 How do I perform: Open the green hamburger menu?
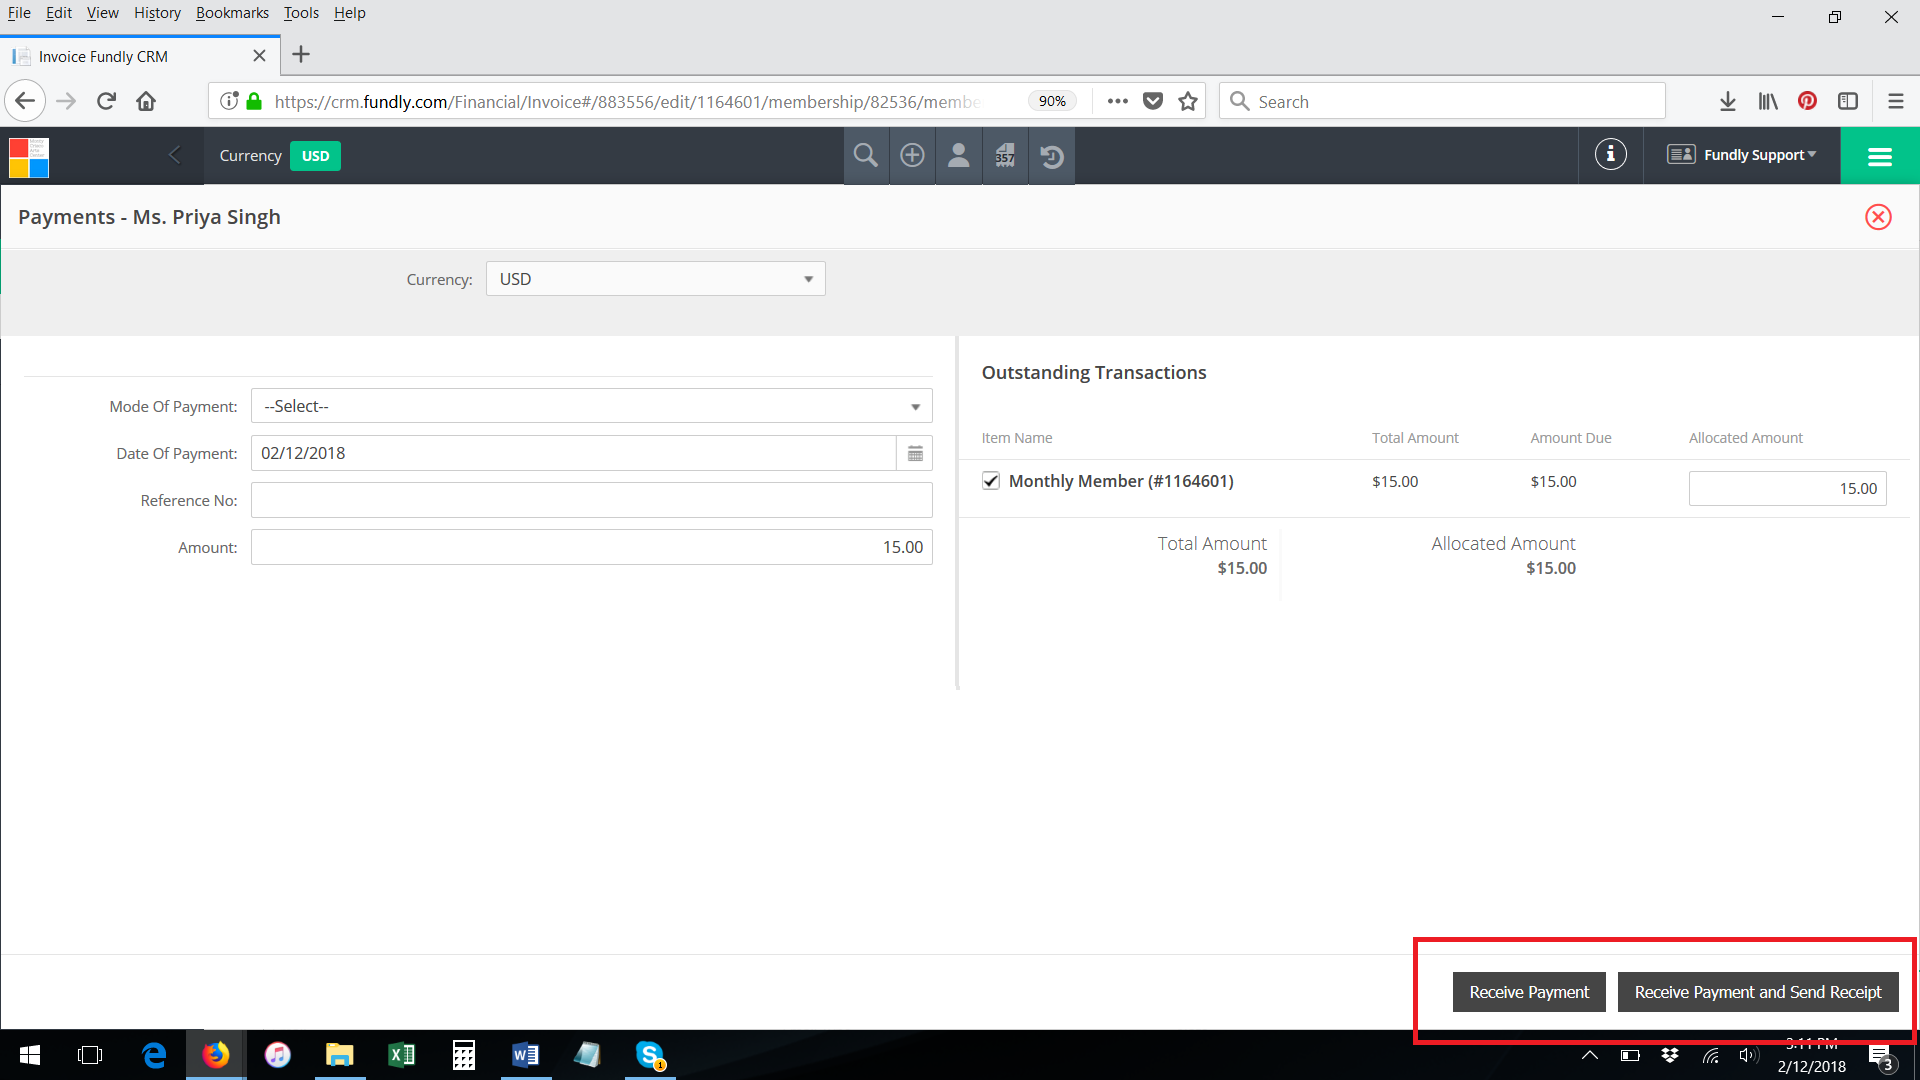1880,156
